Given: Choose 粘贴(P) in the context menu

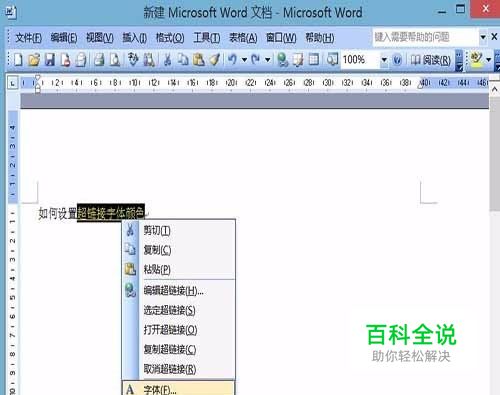Looking at the screenshot, I should (179, 269).
